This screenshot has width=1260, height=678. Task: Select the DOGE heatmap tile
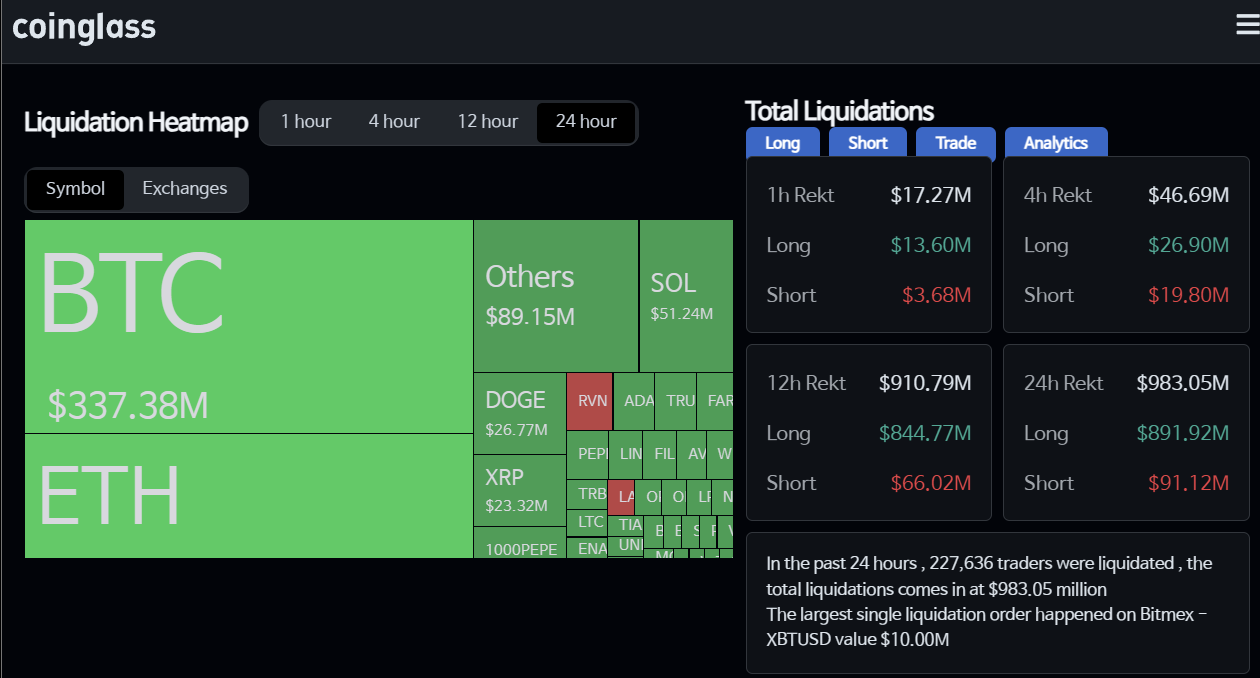519,413
